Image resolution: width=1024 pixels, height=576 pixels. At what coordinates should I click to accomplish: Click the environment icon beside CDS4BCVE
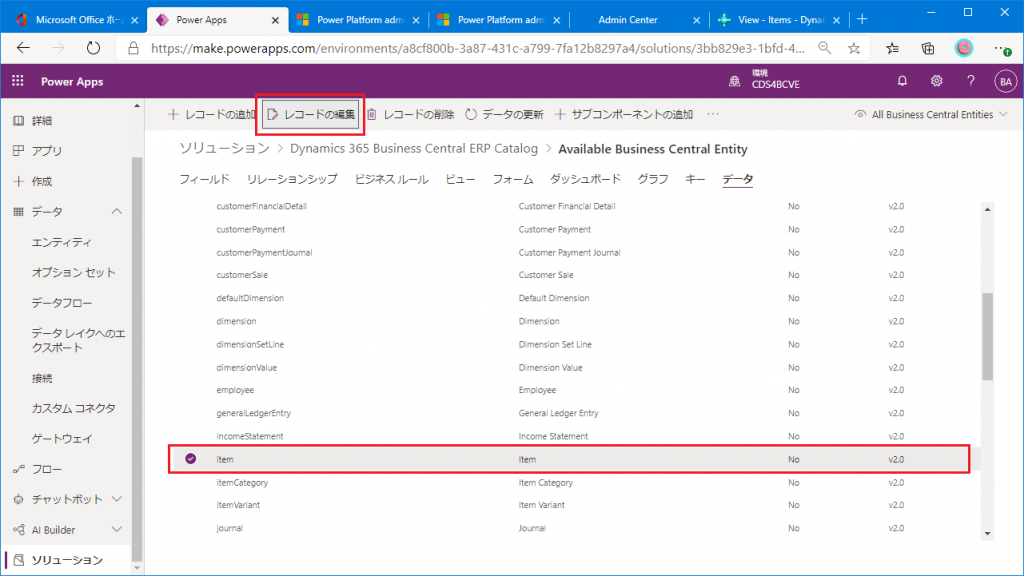[735, 81]
